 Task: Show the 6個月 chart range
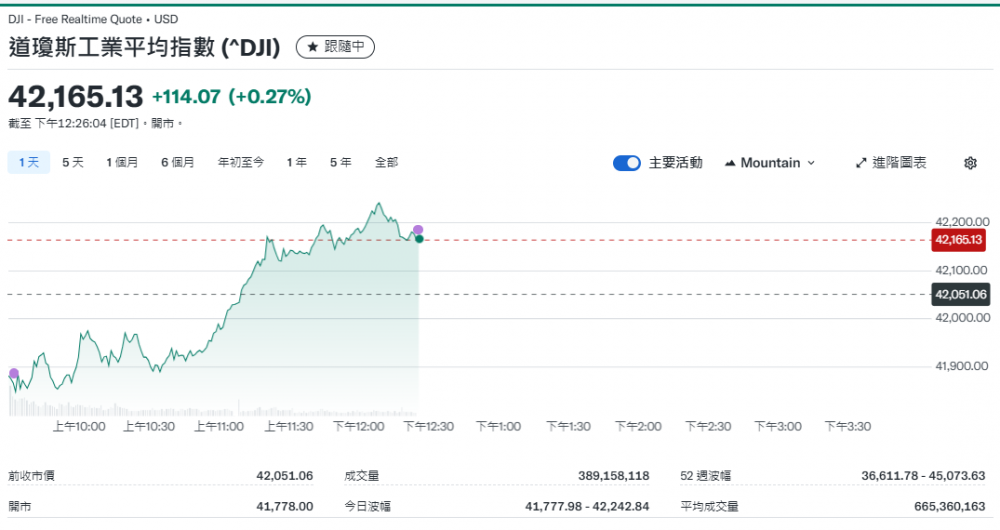point(178,162)
